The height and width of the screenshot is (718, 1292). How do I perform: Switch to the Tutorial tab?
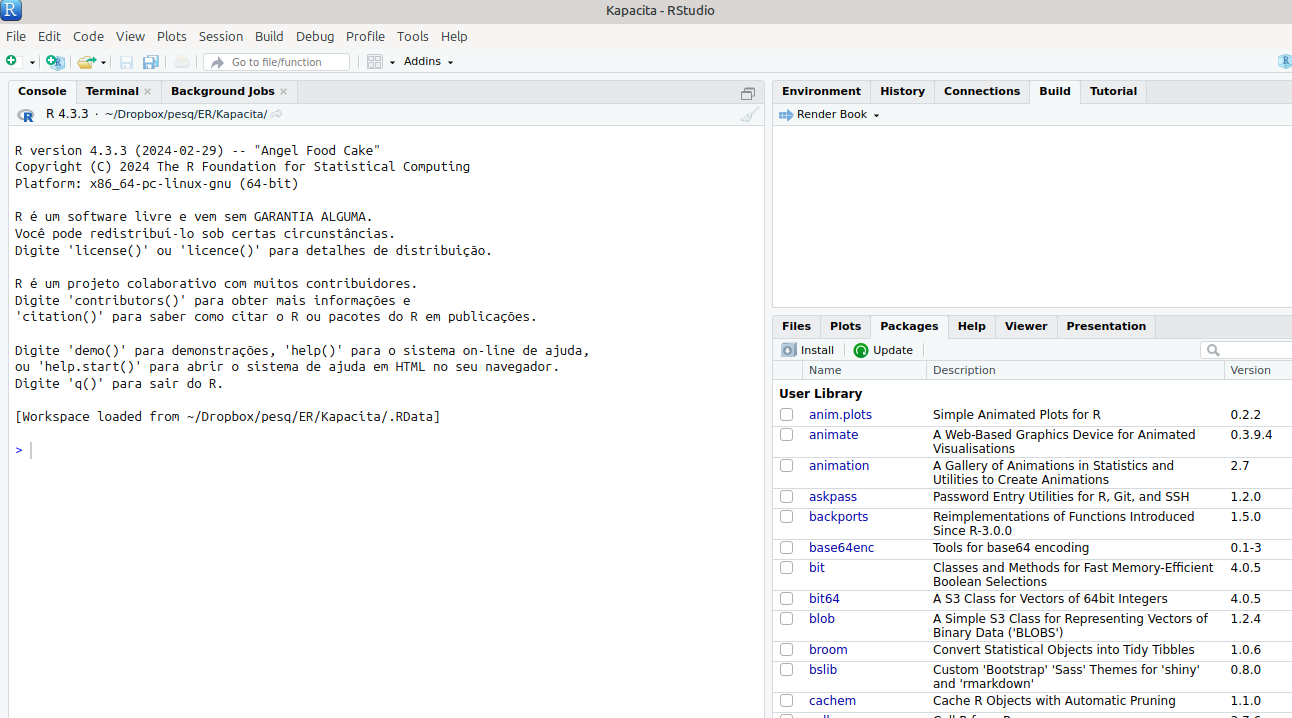tap(1113, 91)
